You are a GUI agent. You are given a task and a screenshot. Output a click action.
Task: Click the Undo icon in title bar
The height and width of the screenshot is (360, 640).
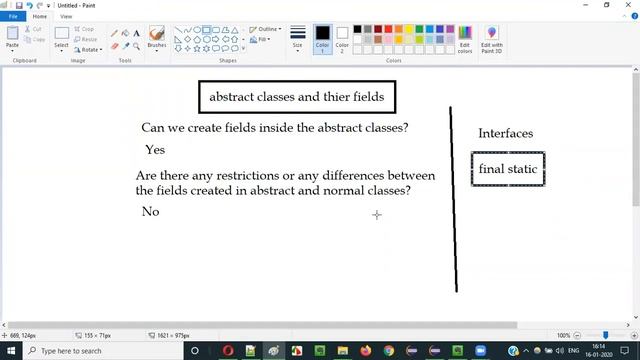[29, 5]
